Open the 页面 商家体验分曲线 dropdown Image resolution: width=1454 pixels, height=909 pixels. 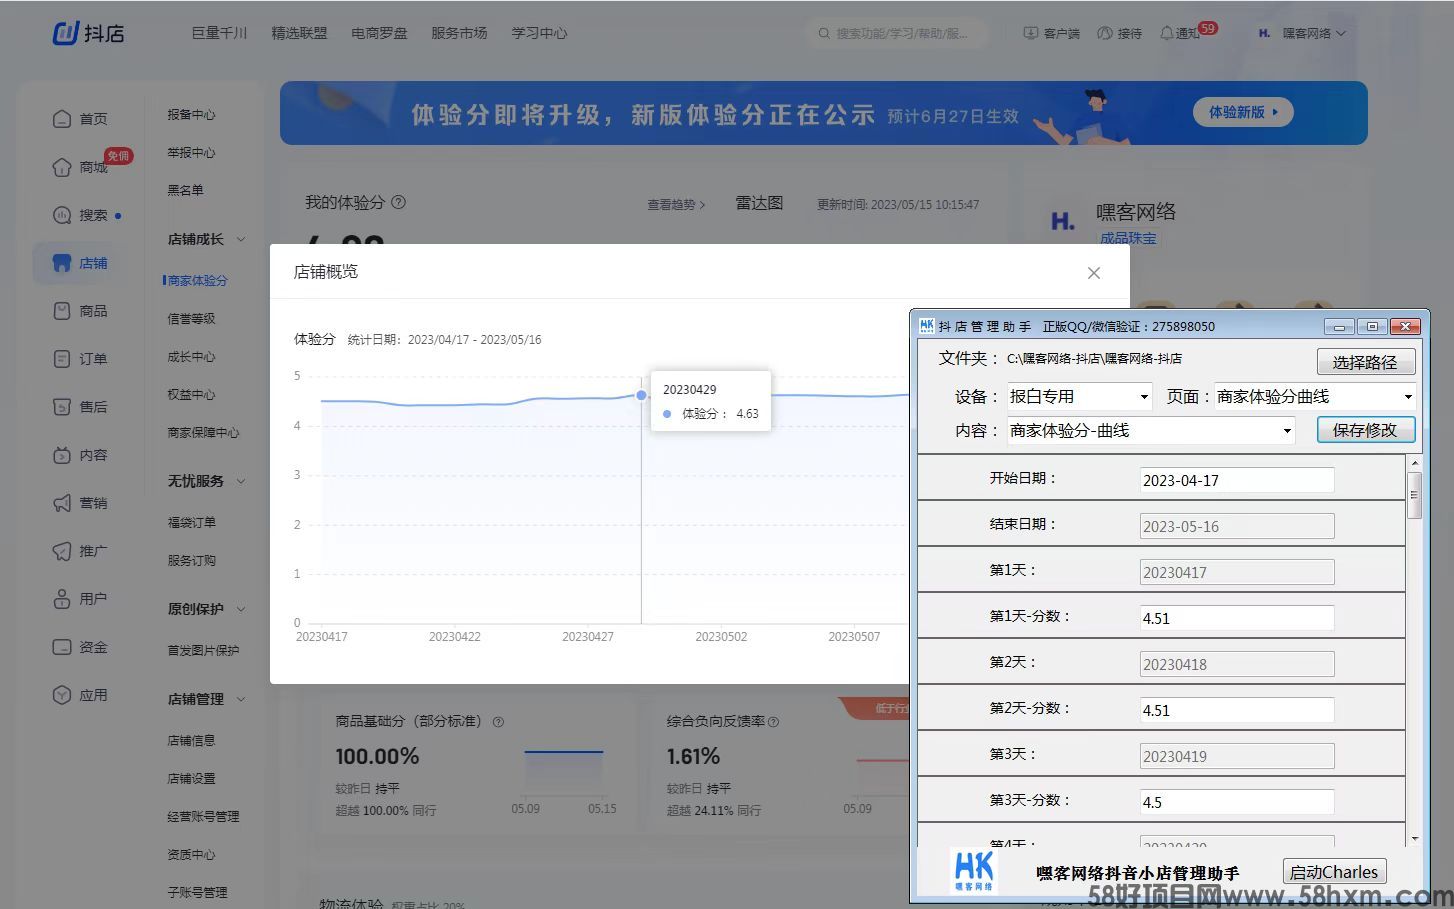coord(1315,397)
